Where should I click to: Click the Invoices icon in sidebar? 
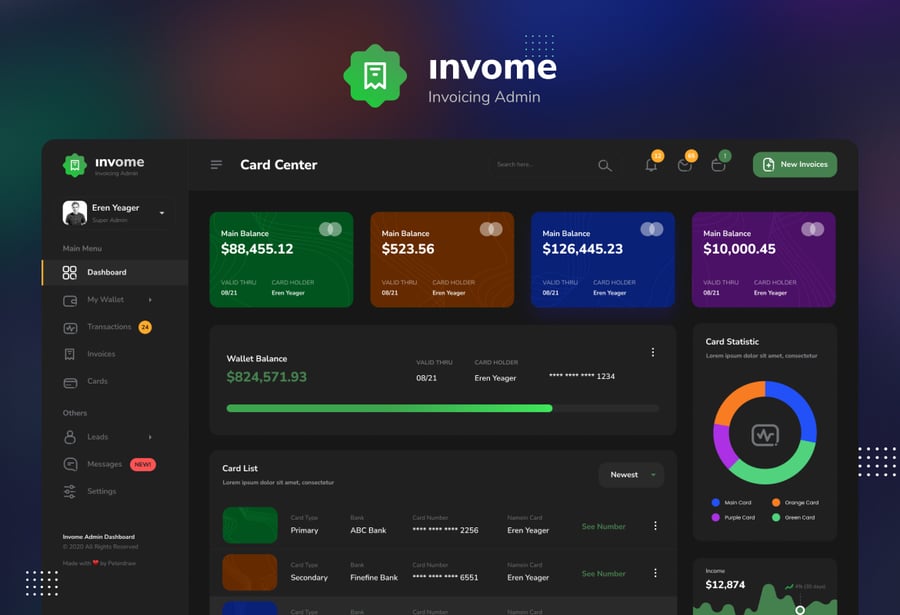pos(70,354)
